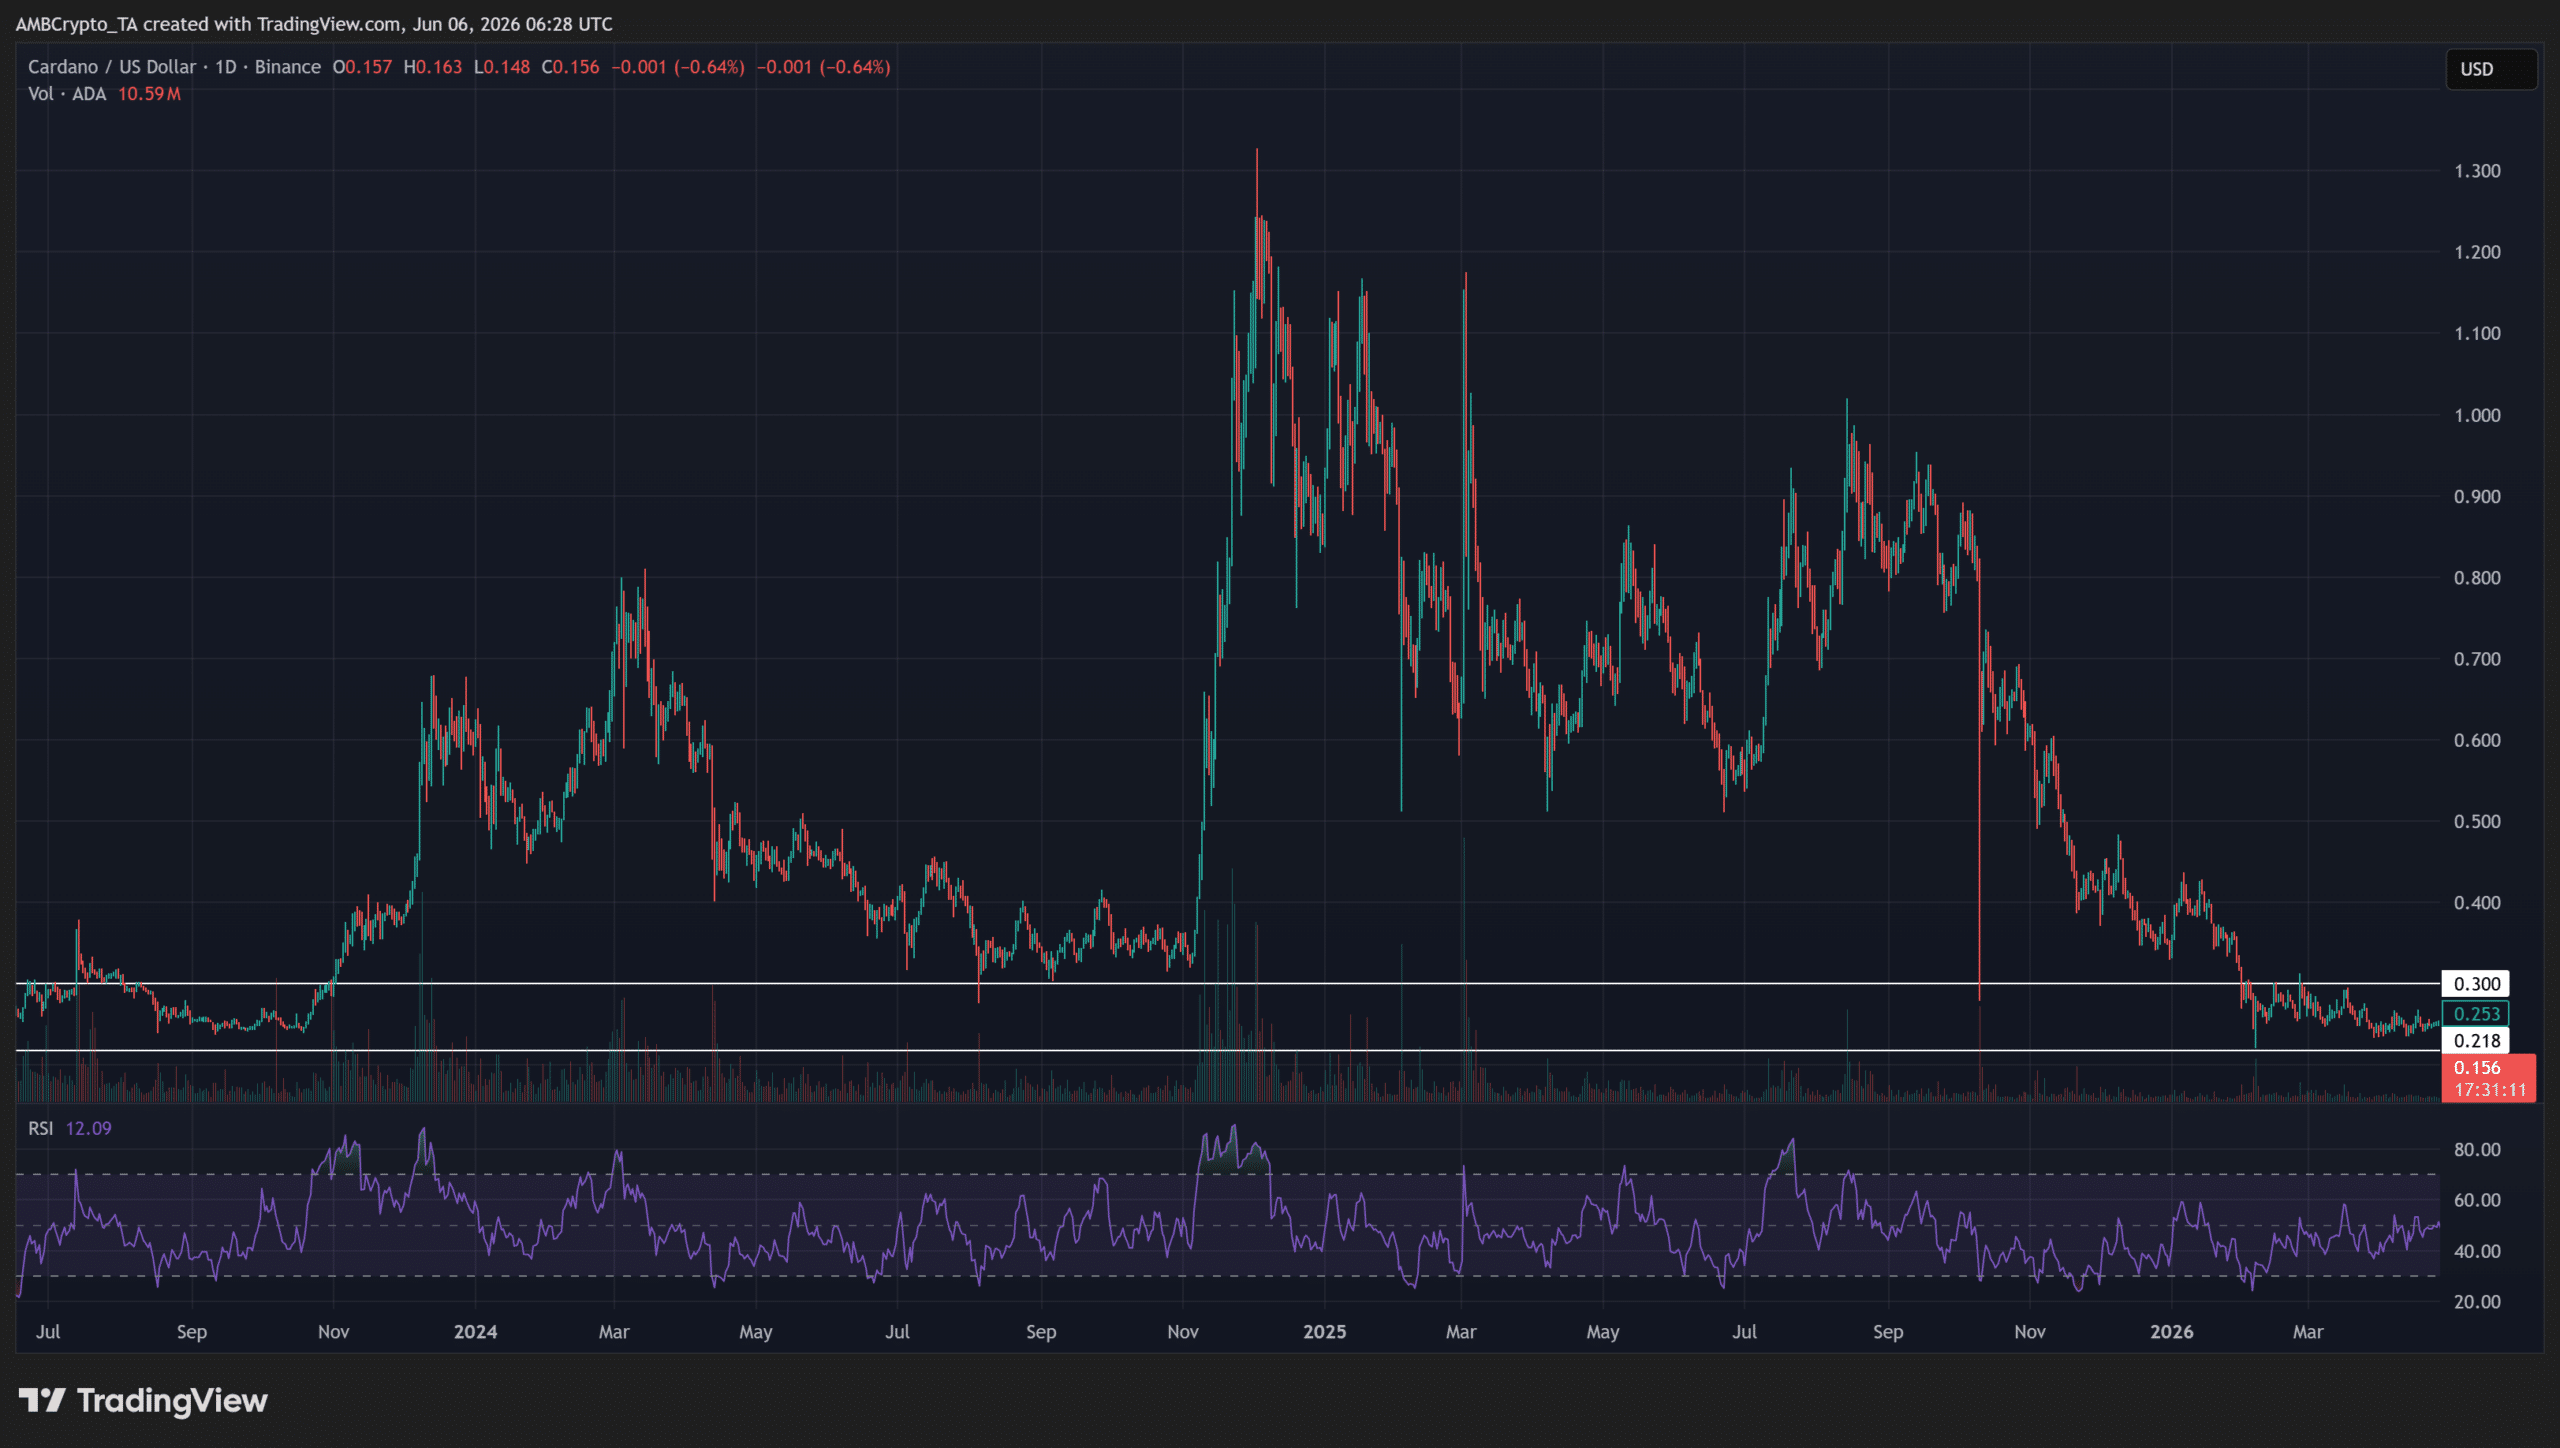The image size is (2560, 1448).
Task: Select the 0.218 horizontal line price label
Action: [x=2476, y=1041]
